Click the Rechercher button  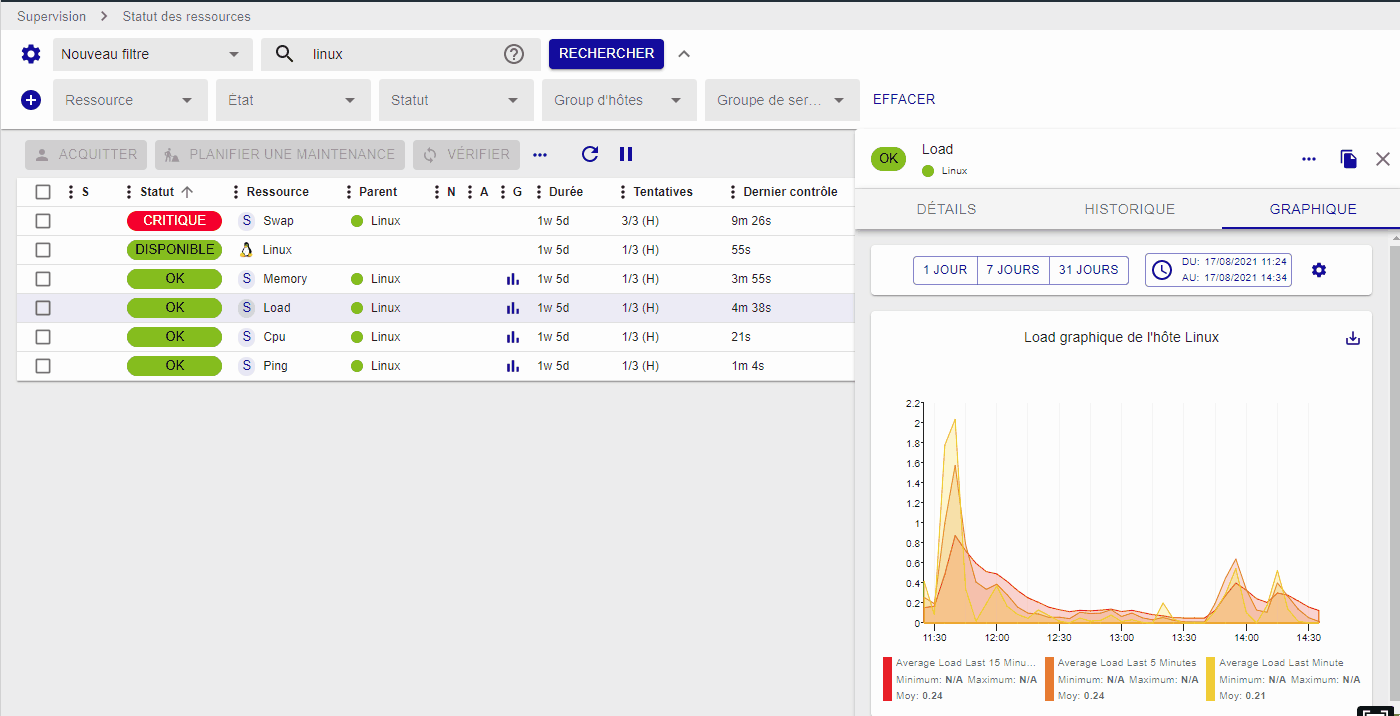606,54
